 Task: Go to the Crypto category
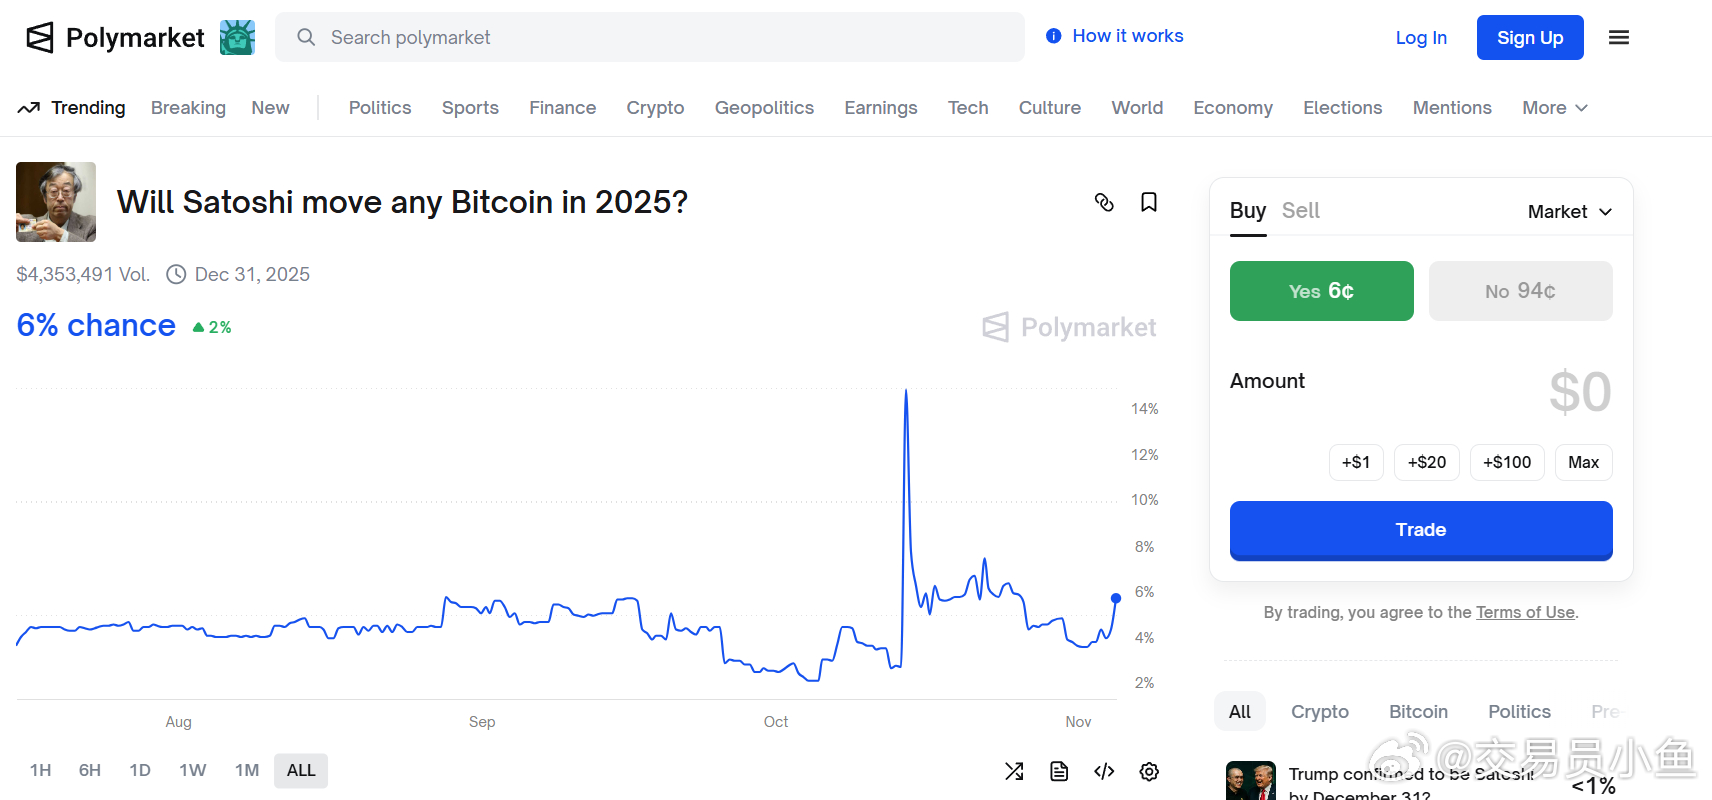(x=655, y=108)
